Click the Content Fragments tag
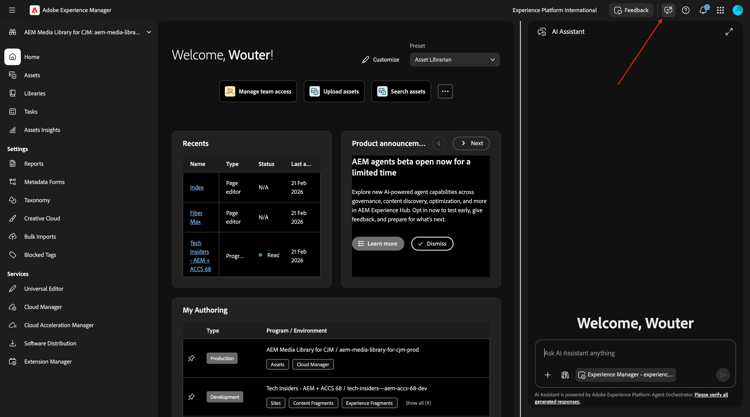The image size is (750, 417). click(x=313, y=403)
